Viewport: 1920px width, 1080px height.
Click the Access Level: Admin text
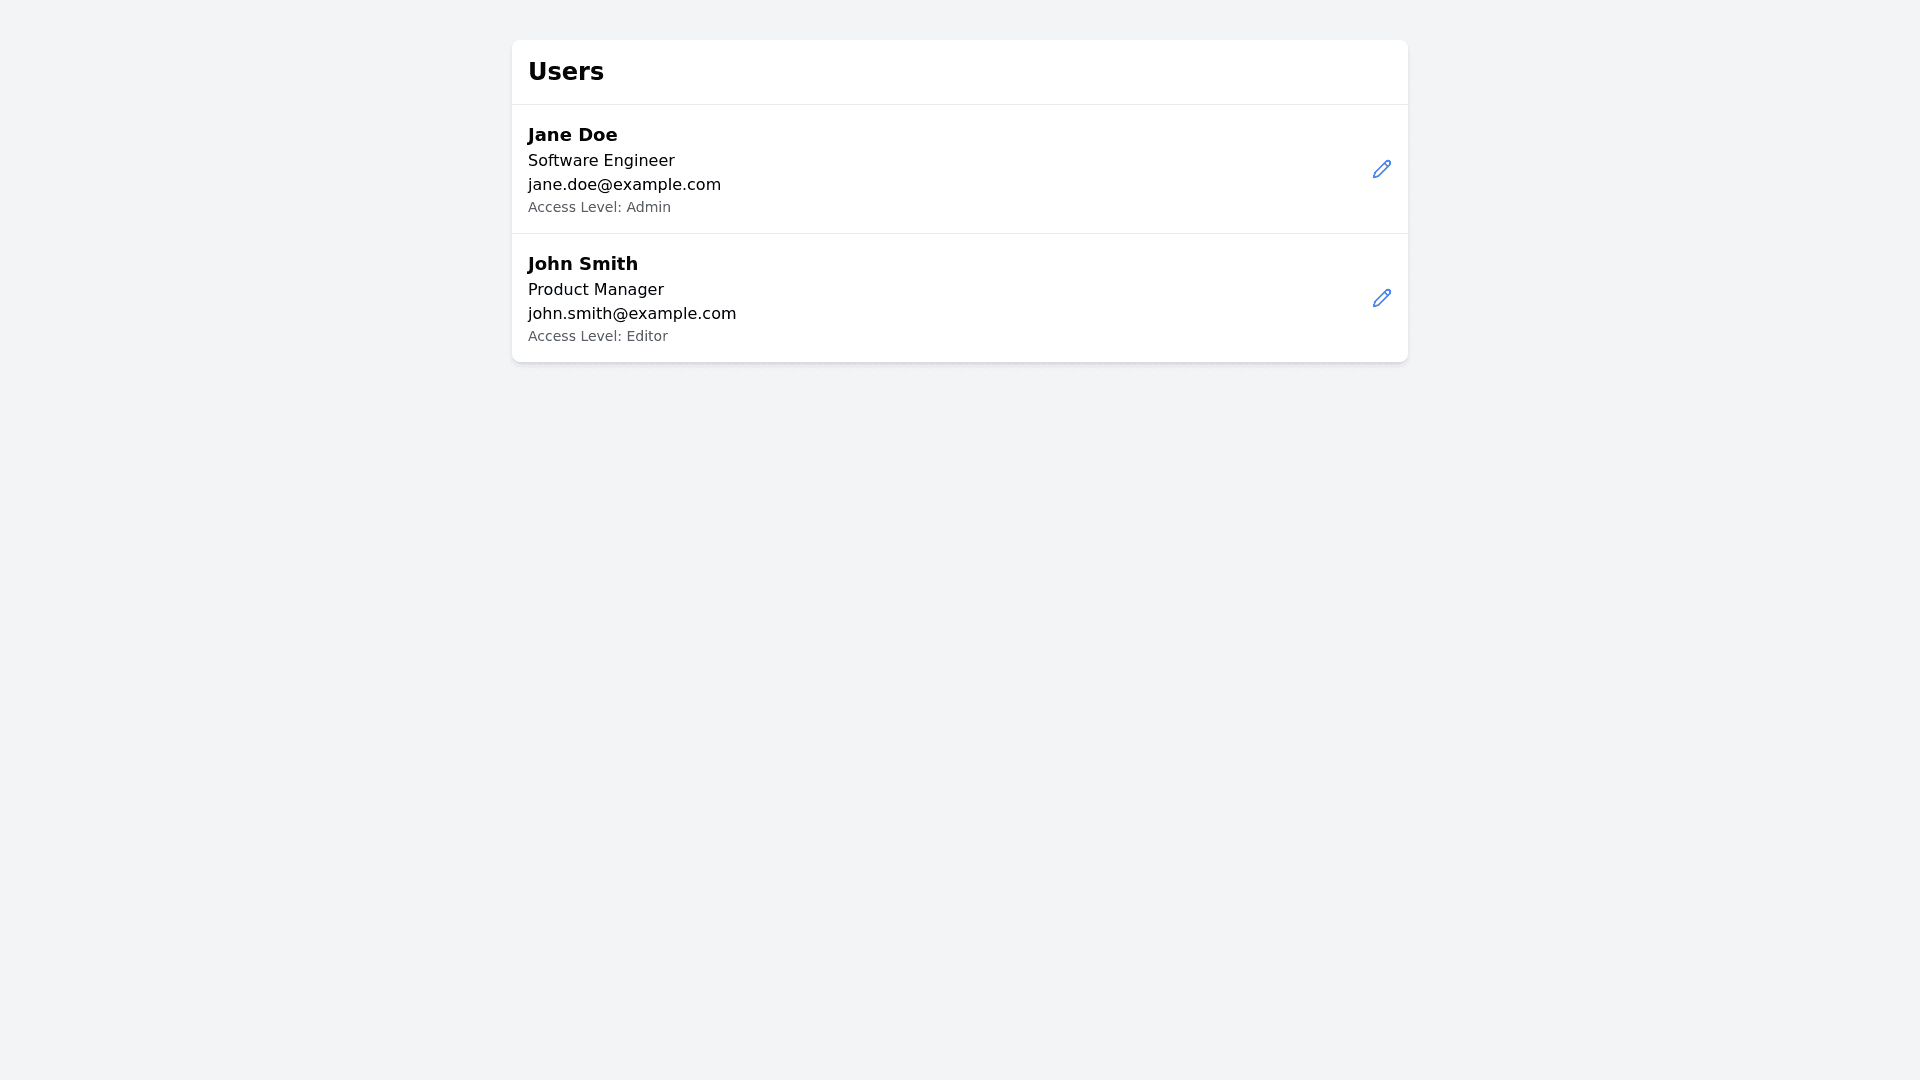click(x=599, y=208)
